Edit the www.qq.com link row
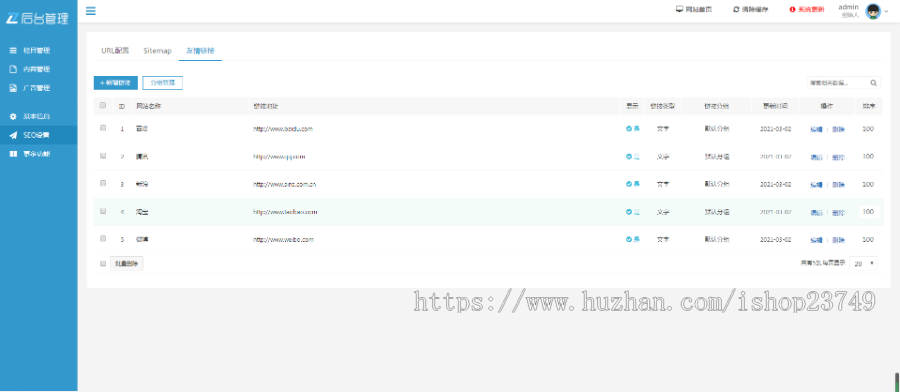Viewport: 900px width, 392px height. click(816, 157)
